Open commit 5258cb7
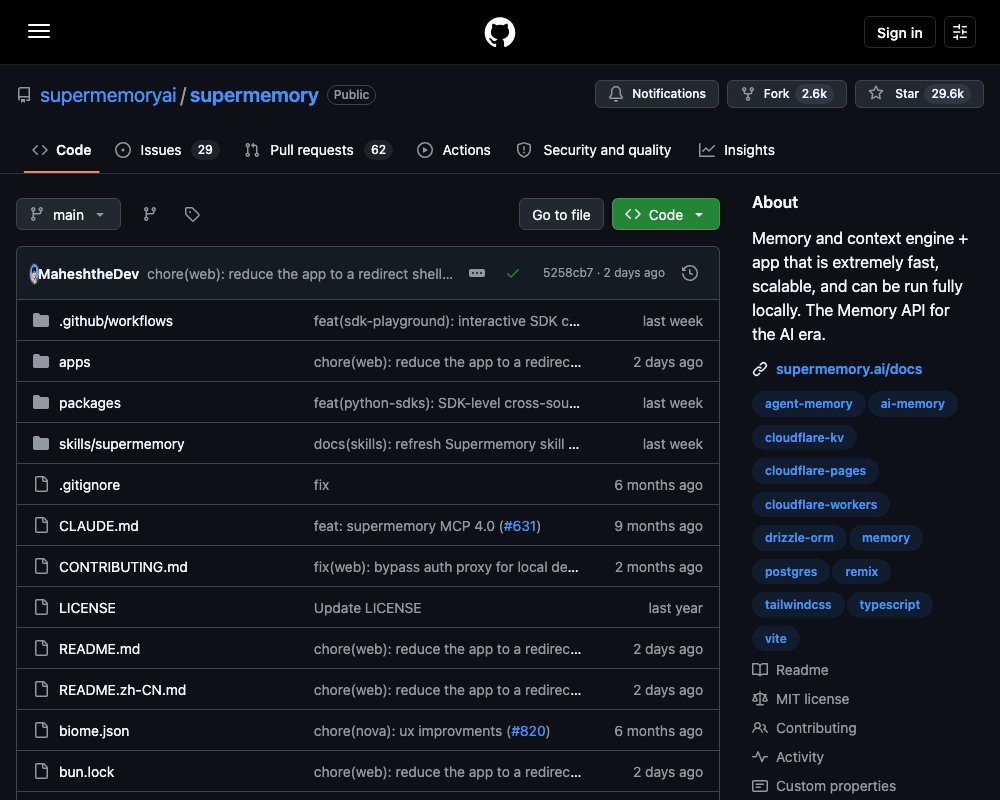Image resolution: width=1000 pixels, height=800 pixels. click(x=568, y=273)
